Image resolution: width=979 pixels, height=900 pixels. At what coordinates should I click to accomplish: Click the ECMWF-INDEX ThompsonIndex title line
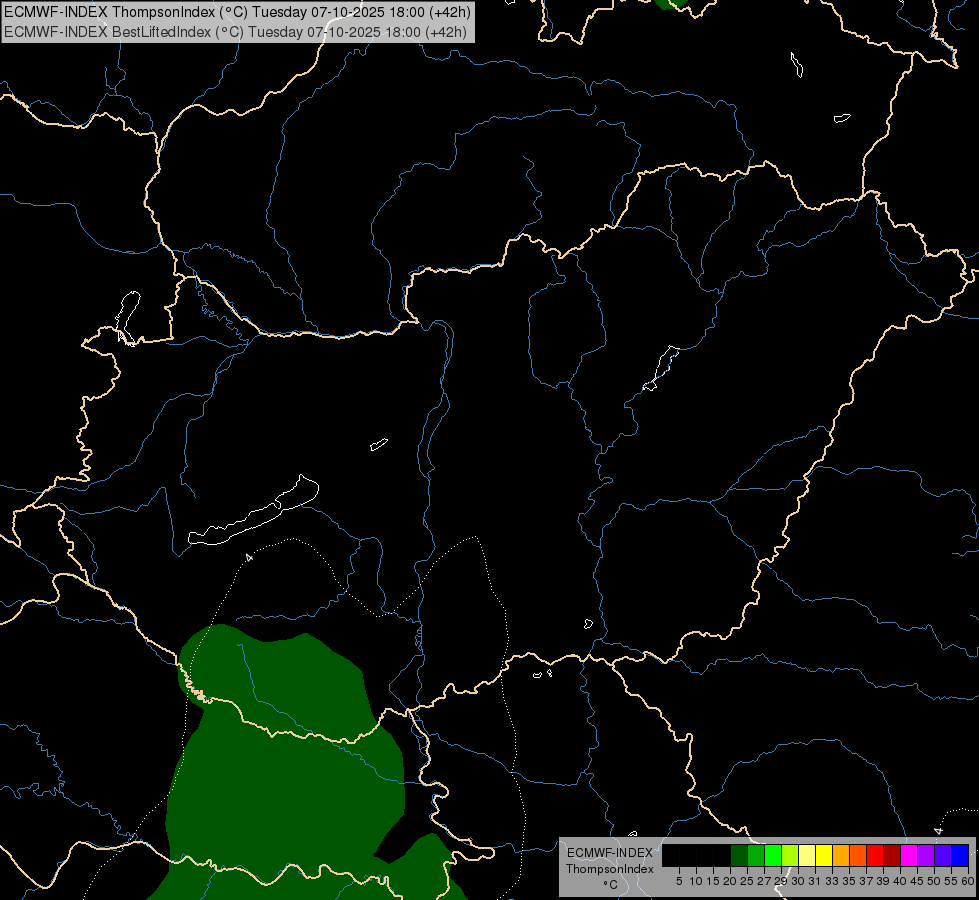pyautogui.click(x=237, y=11)
